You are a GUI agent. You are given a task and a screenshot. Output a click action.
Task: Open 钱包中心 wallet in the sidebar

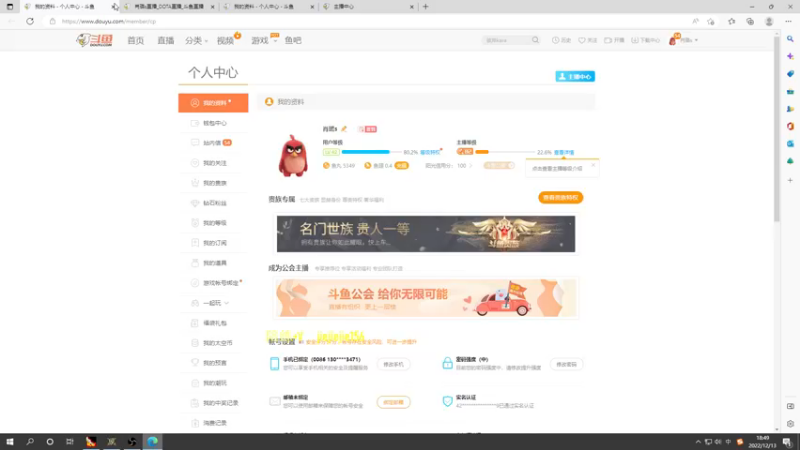pos(213,123)
